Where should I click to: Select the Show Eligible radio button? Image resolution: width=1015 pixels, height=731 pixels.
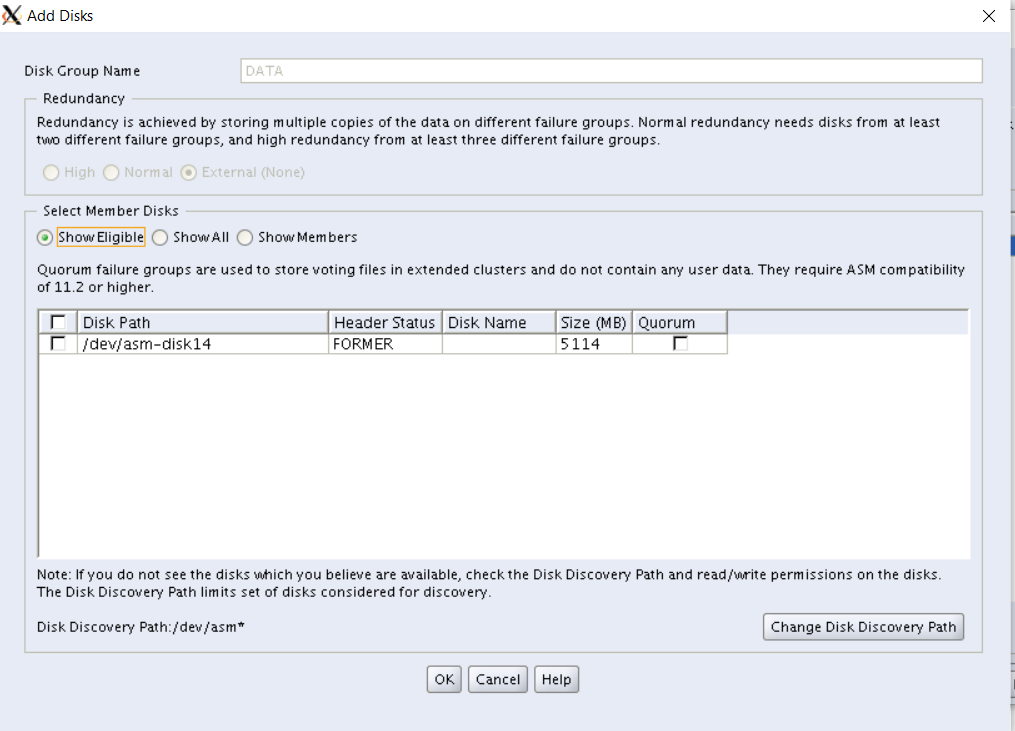(x=45, y=237)
